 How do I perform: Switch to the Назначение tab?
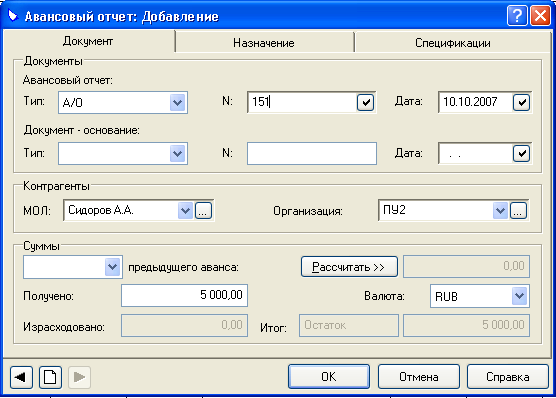pos(264,43)
